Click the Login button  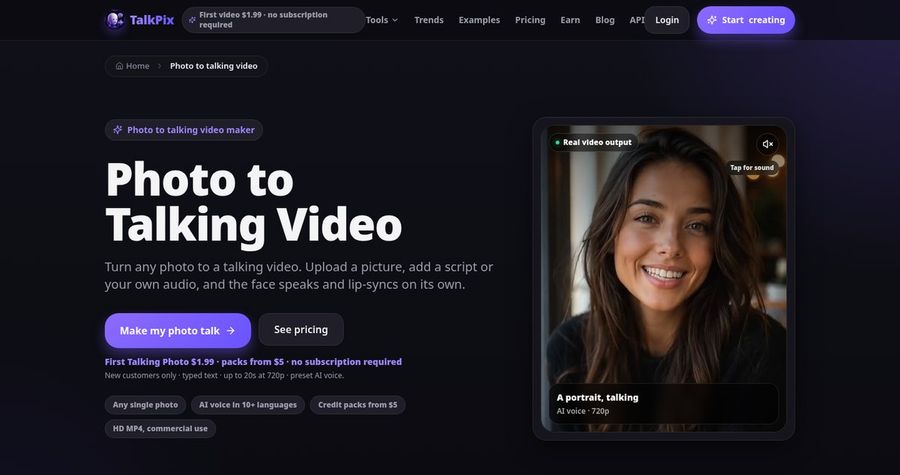[x=667, y=20]
